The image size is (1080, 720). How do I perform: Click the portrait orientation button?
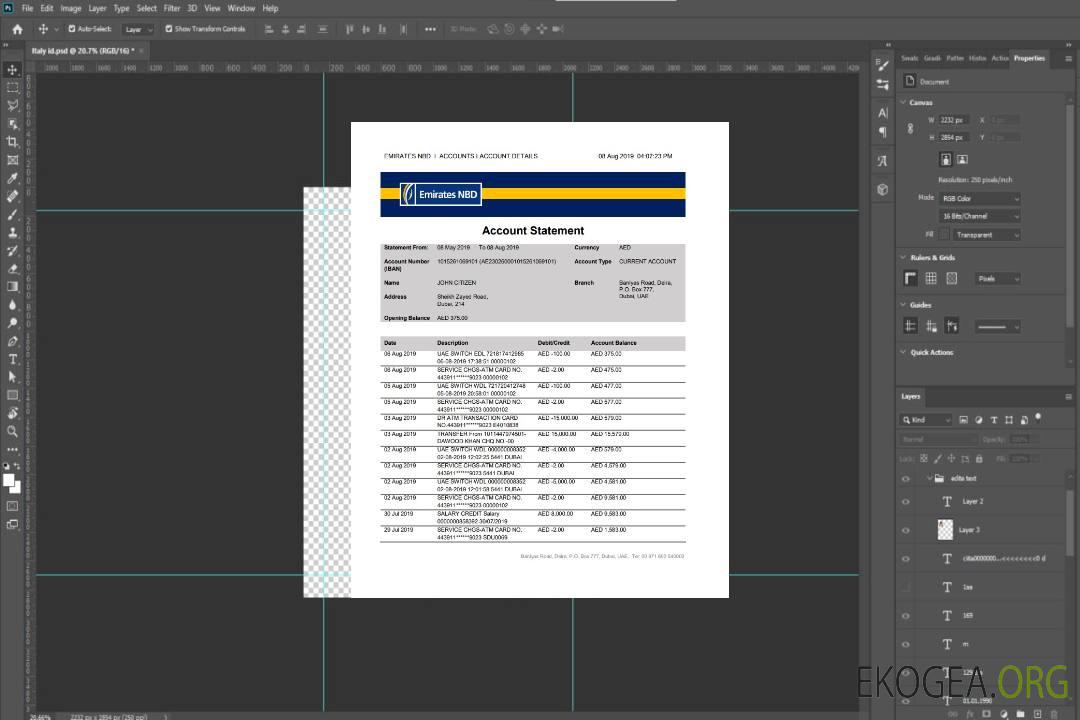pos(946,160)
